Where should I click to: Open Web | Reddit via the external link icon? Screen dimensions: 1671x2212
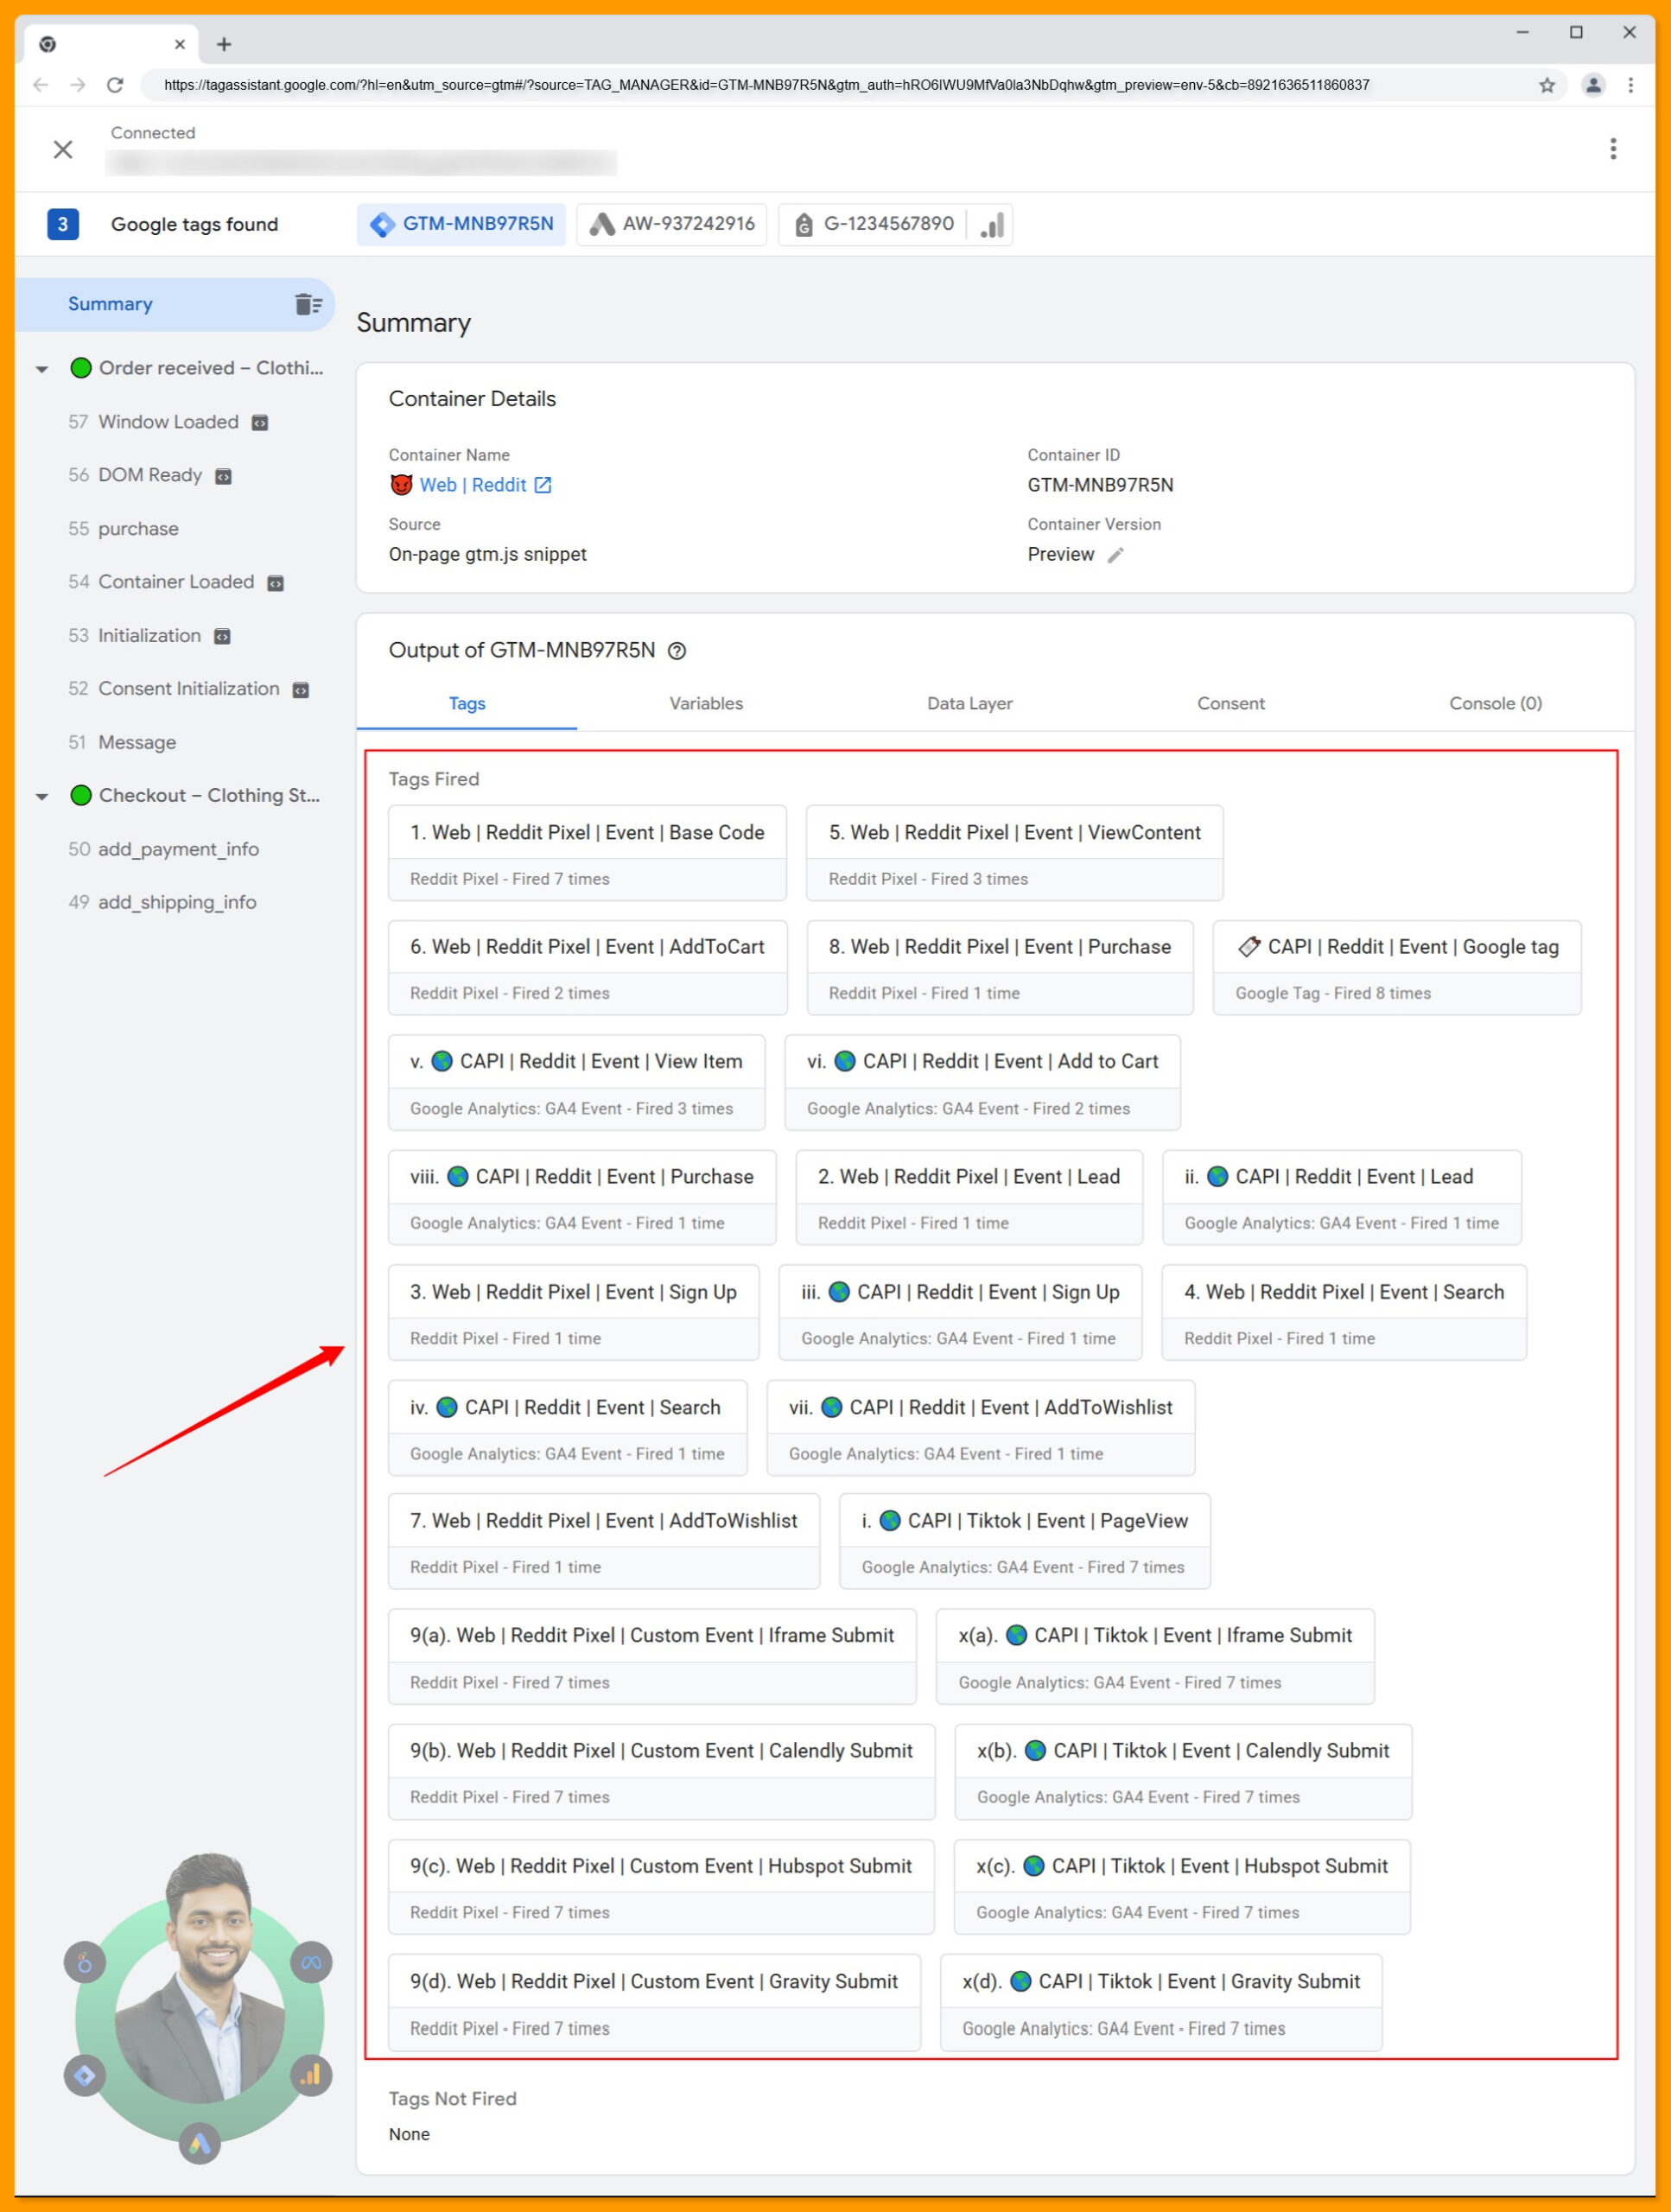(543, 485)
